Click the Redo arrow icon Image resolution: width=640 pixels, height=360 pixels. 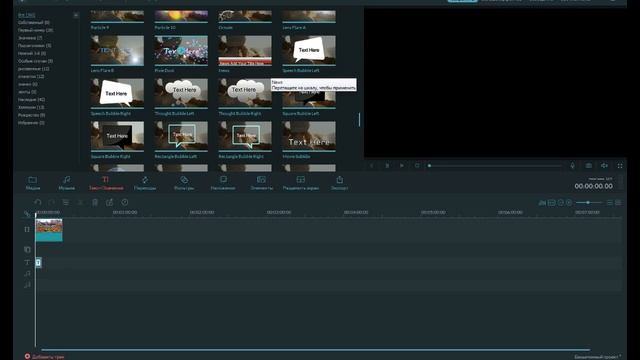click(x=51, y=202)
